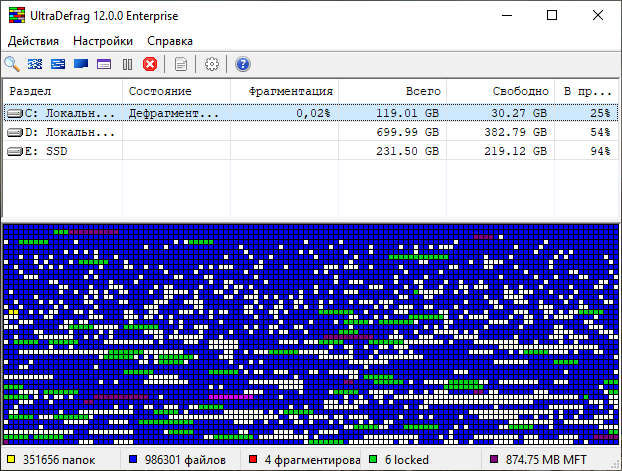Viewport: 622px width, 471px height.
Task: Click the Defragment toolbar icon
Action: coord(36,64)
